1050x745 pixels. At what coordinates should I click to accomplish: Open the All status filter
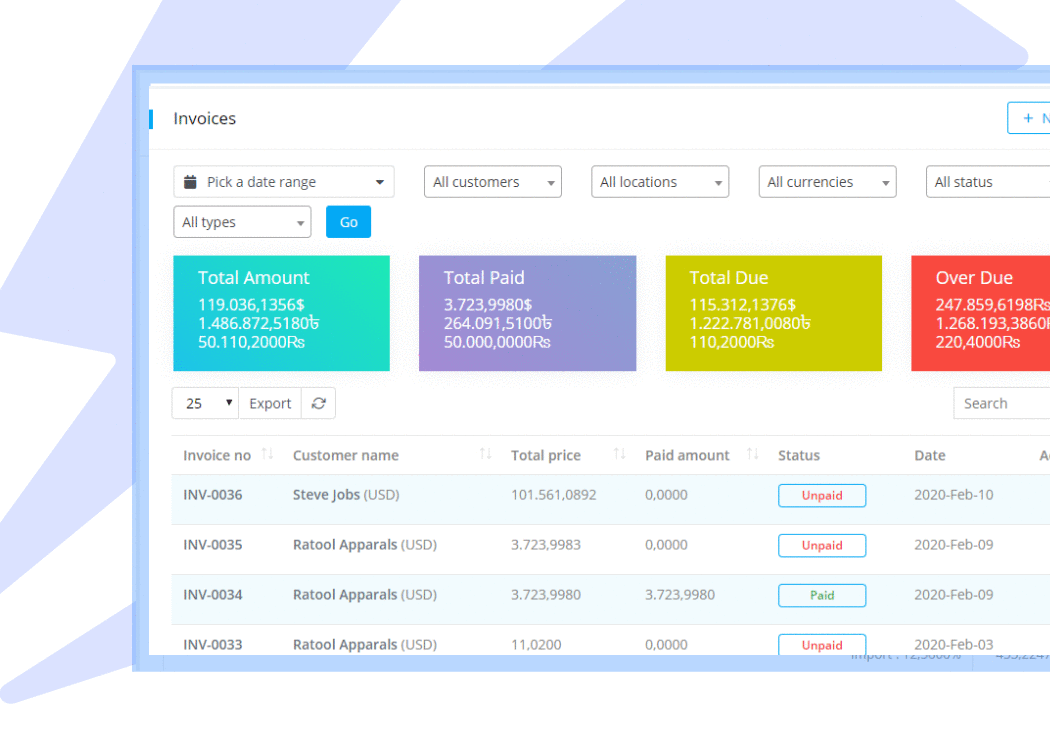[985, 182]
